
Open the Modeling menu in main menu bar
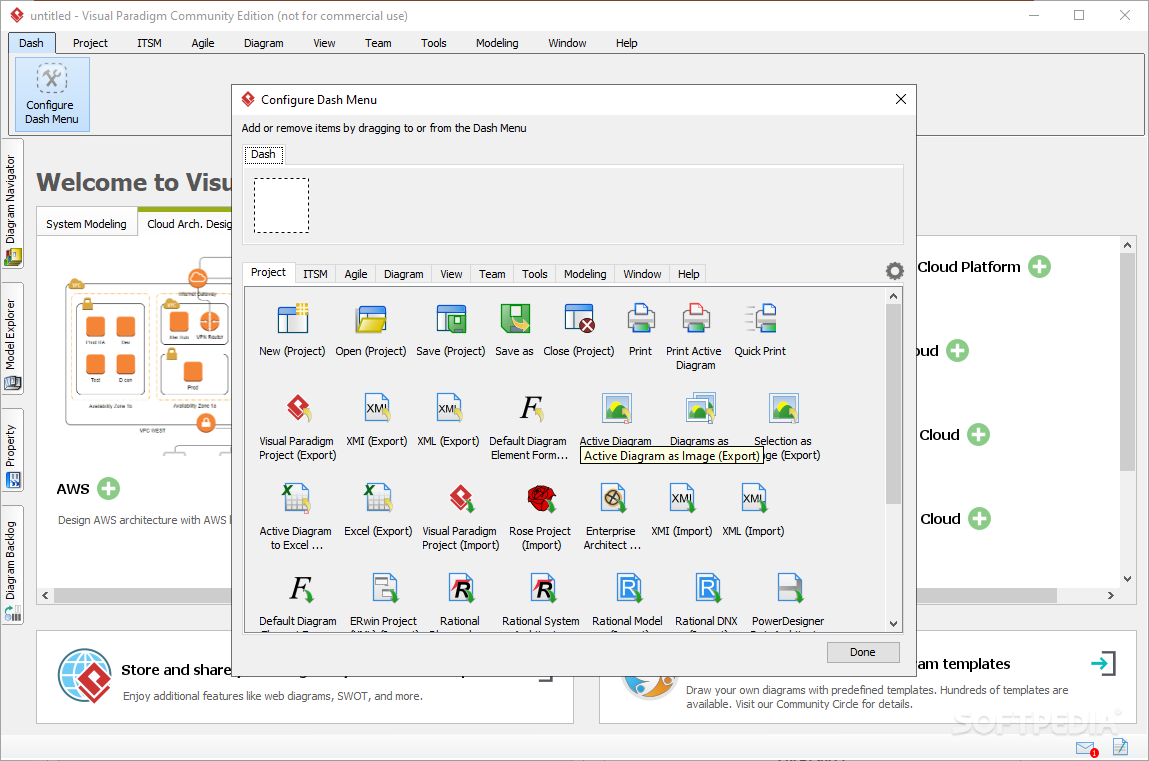pyautogui.click(x=497, y=43)
